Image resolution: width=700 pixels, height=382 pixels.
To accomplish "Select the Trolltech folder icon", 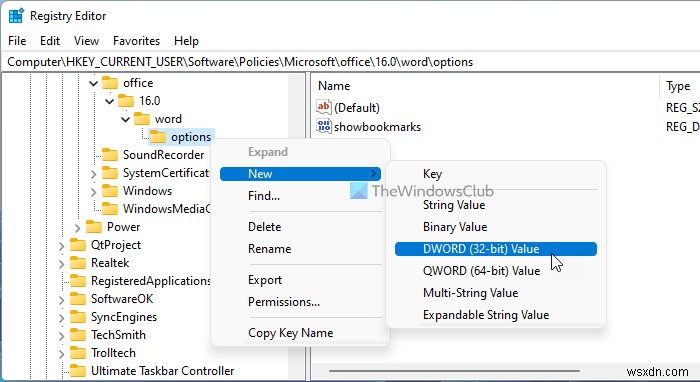I will 78,353.
